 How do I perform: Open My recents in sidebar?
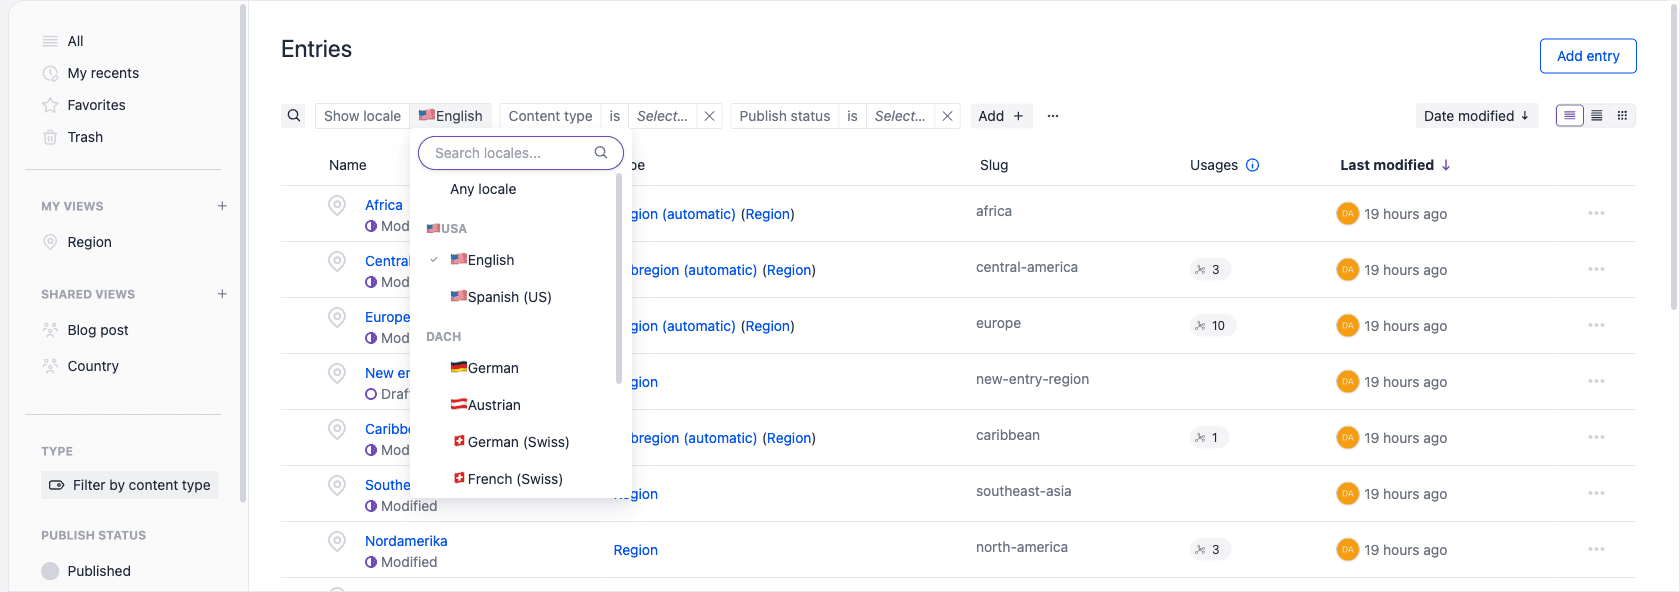(103, 73)
